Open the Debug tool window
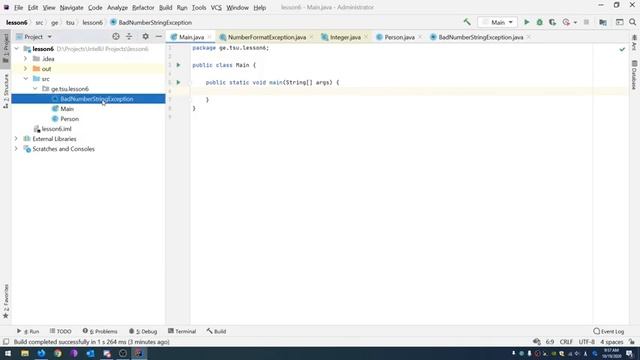The height and width of the screenshot is (360, 640). (143, 331)
